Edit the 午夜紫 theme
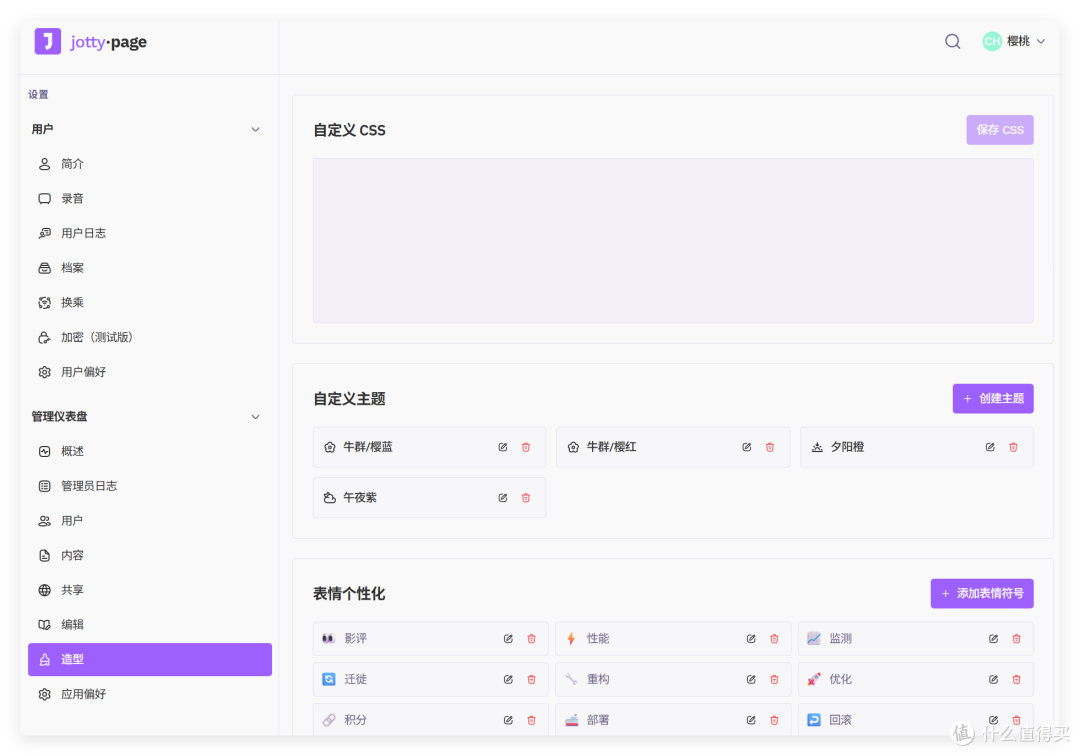 click(503, 498)
